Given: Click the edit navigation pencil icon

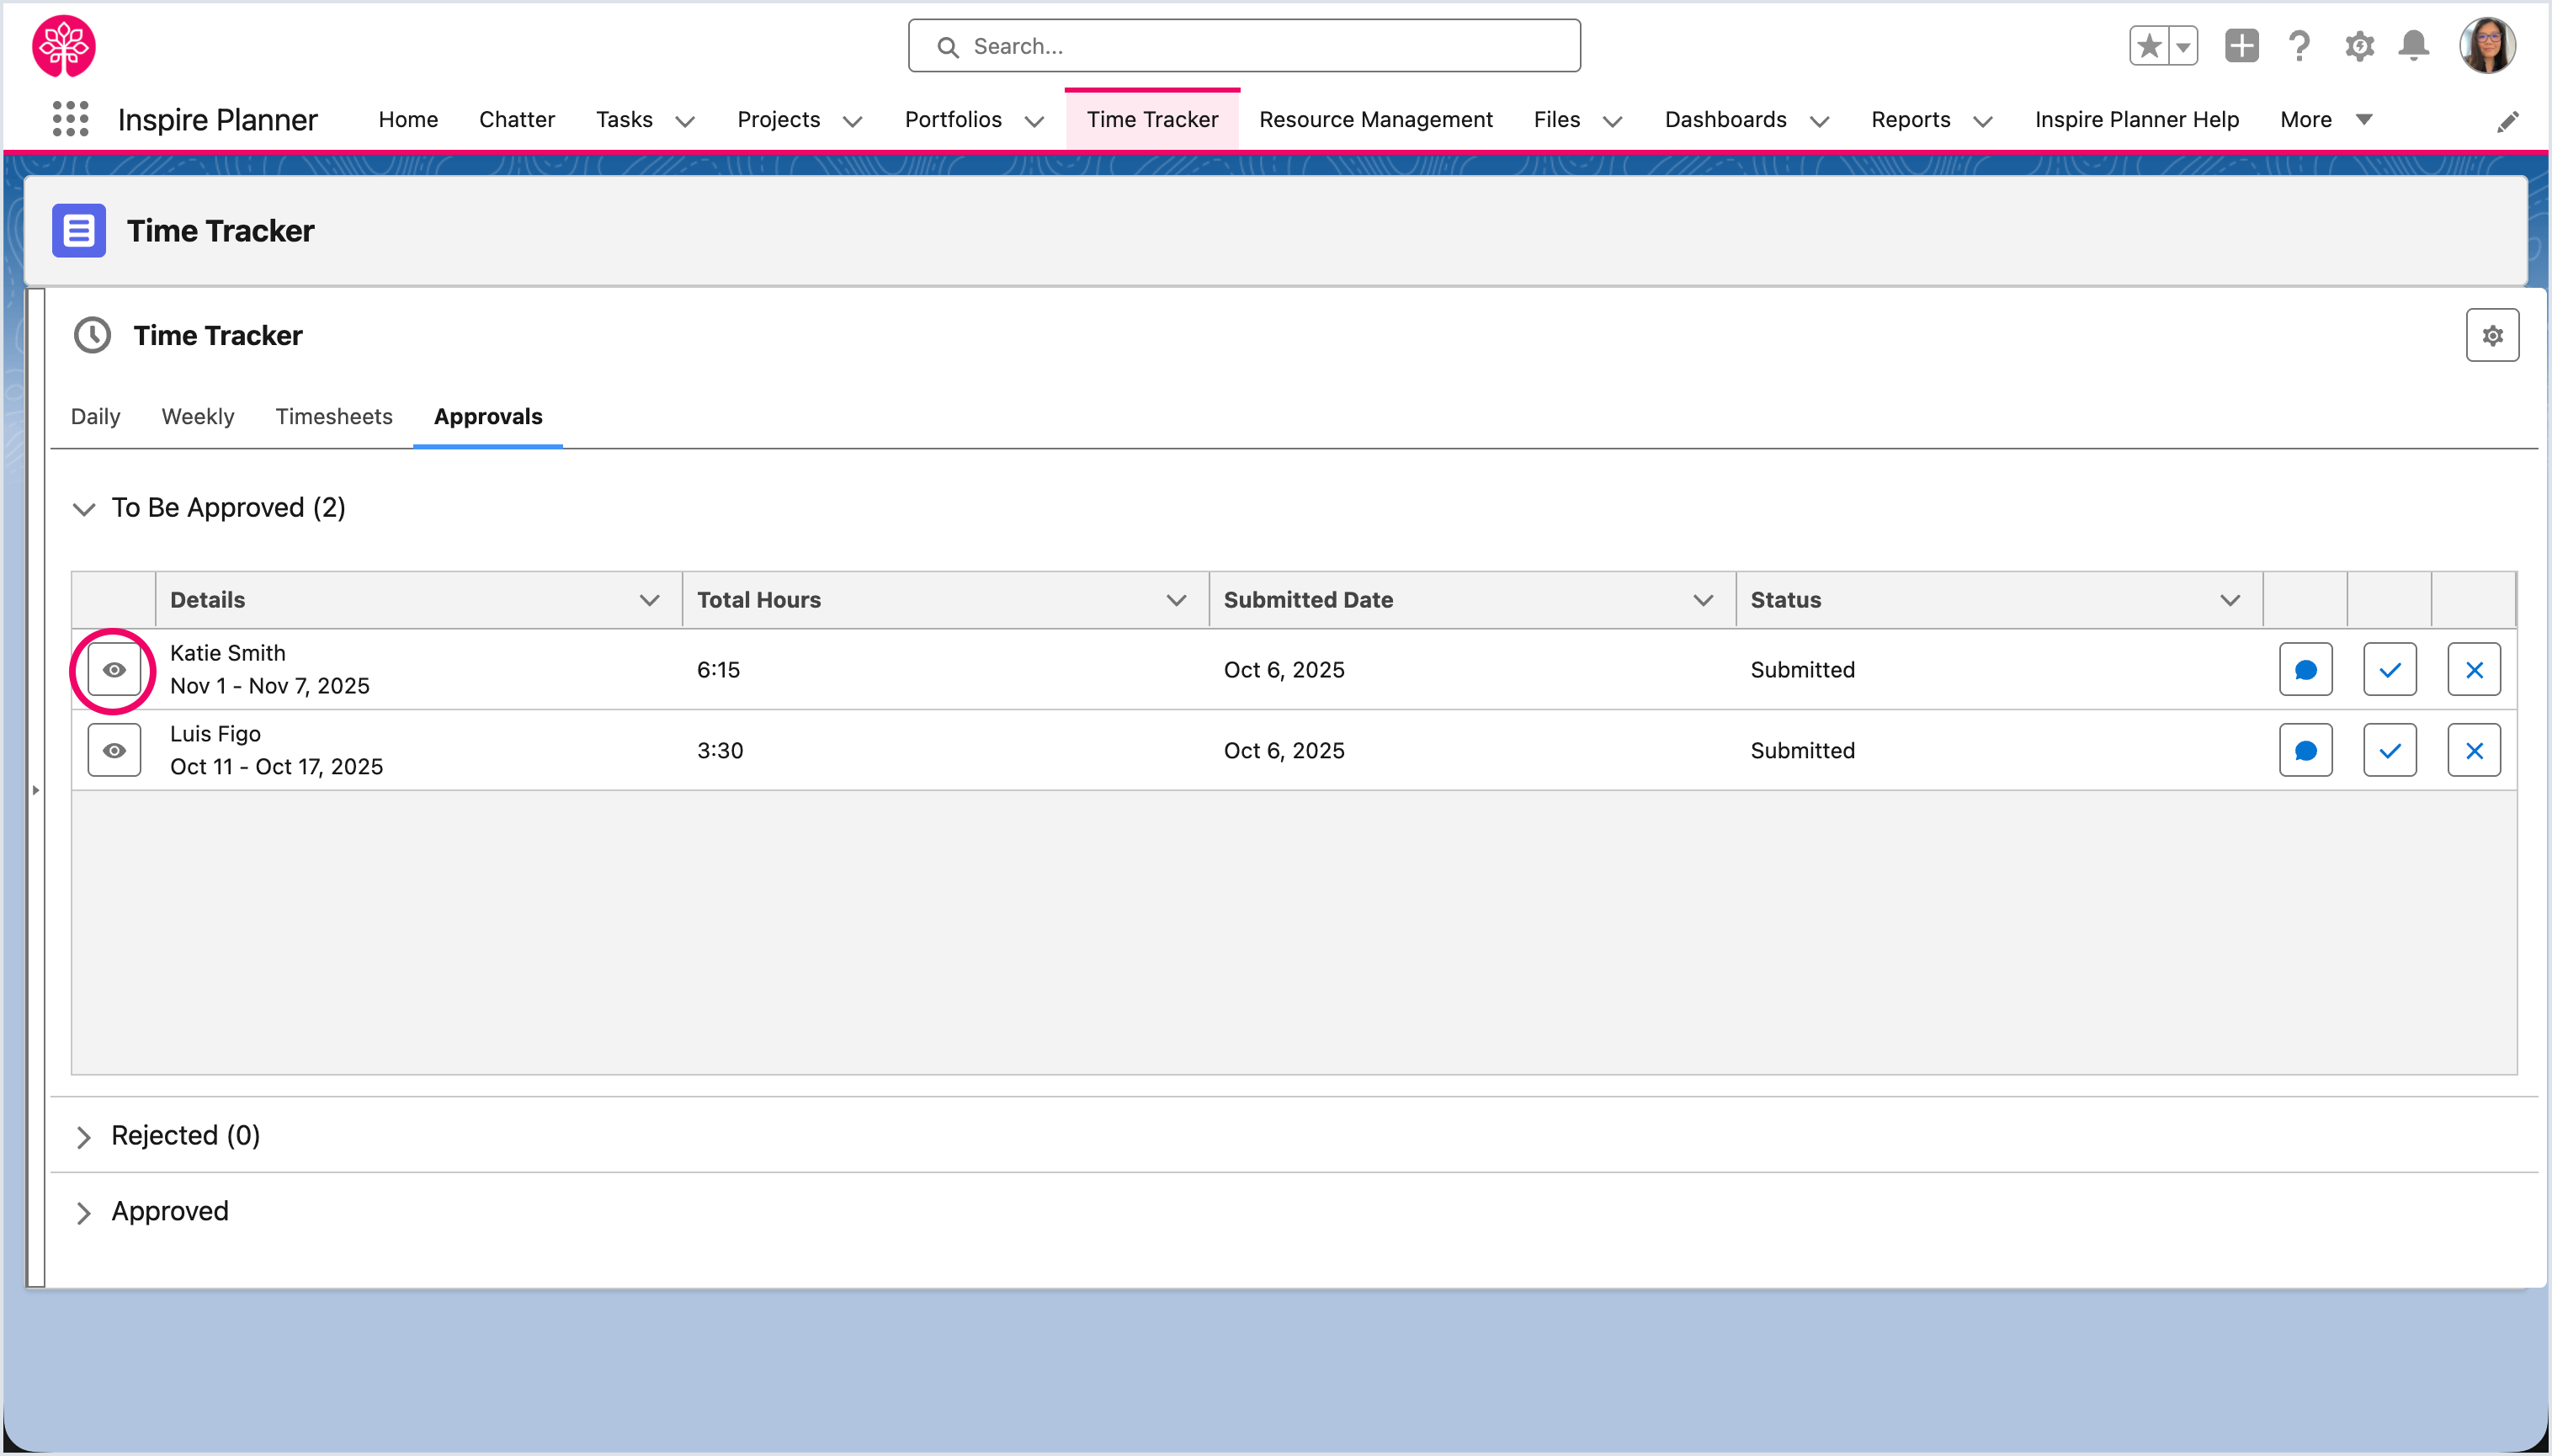Looking at the screenshot, I should point(2507,122).
